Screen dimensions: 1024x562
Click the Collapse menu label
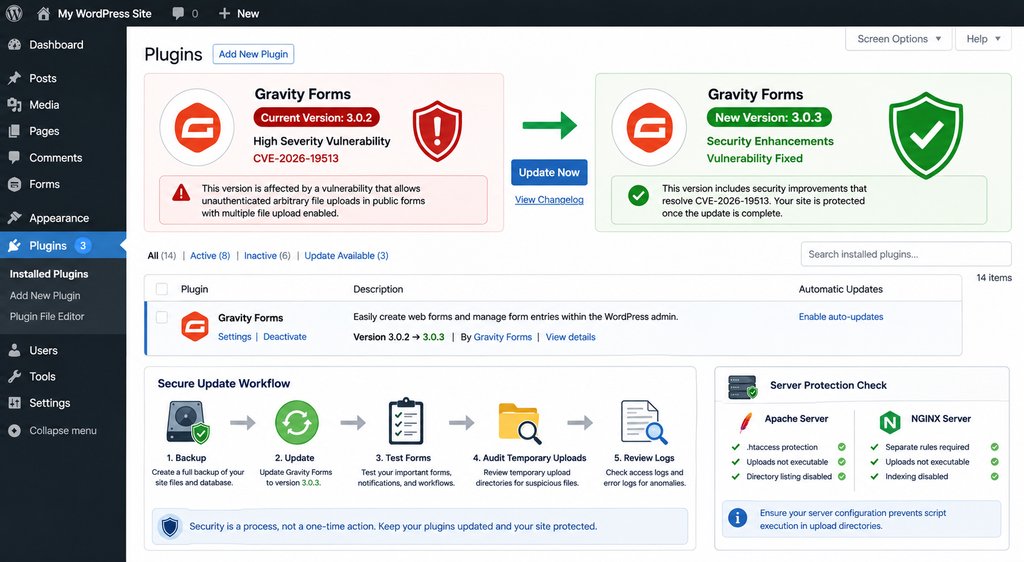tap(63, 431)
